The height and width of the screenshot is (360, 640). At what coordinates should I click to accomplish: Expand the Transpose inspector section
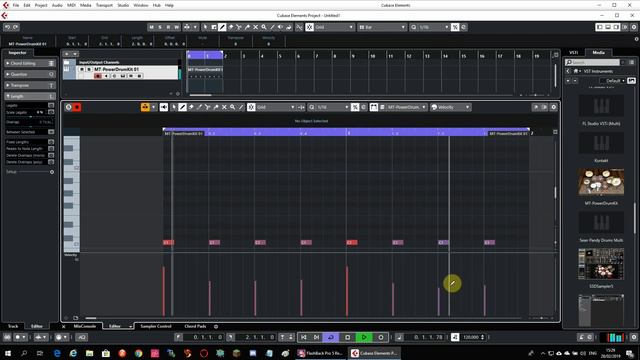pyautogui.click(x=29, y=85)
